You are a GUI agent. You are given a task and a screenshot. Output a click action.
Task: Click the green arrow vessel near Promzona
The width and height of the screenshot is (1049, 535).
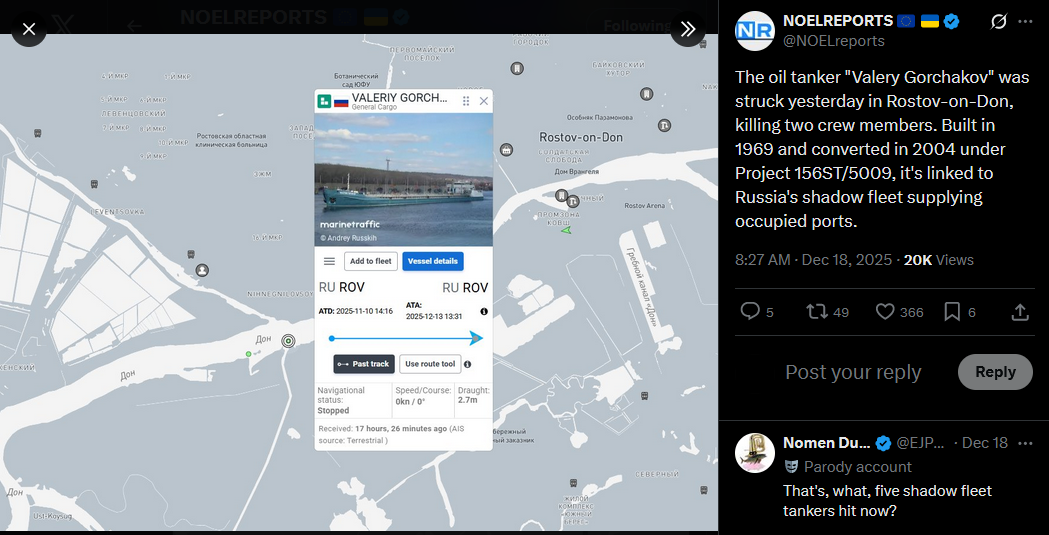tap(566, 230)
